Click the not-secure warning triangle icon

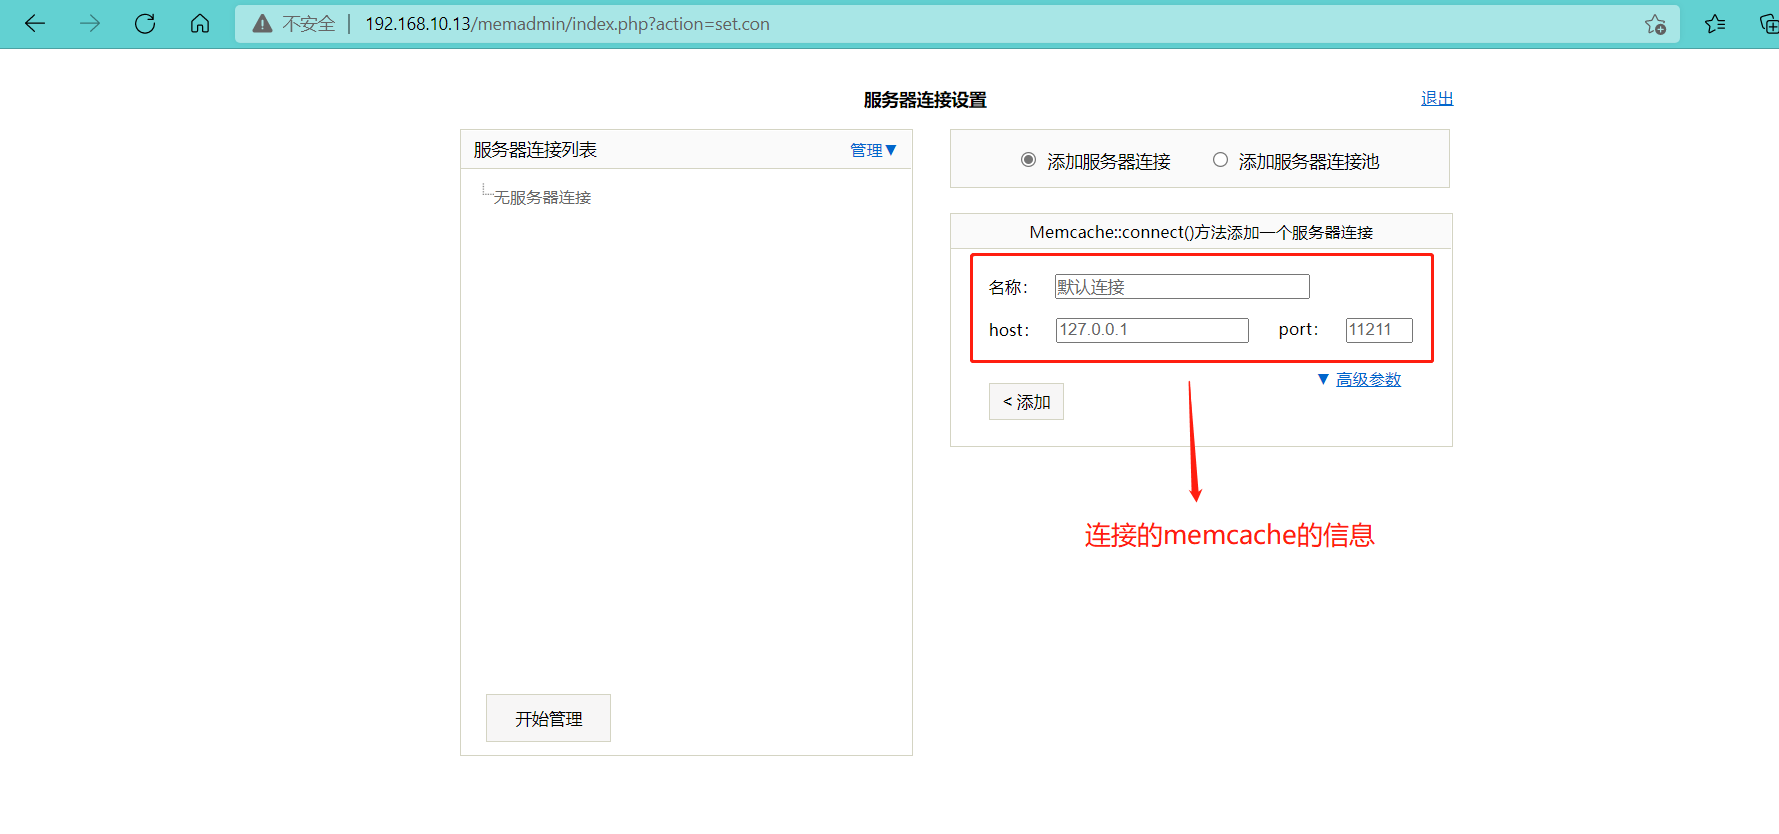(x=262, y=24)
